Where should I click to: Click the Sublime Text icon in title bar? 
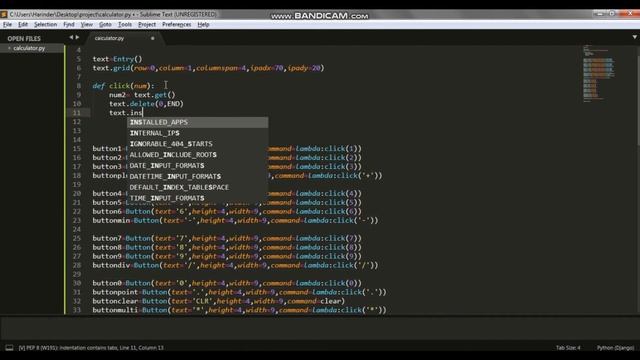4,14
